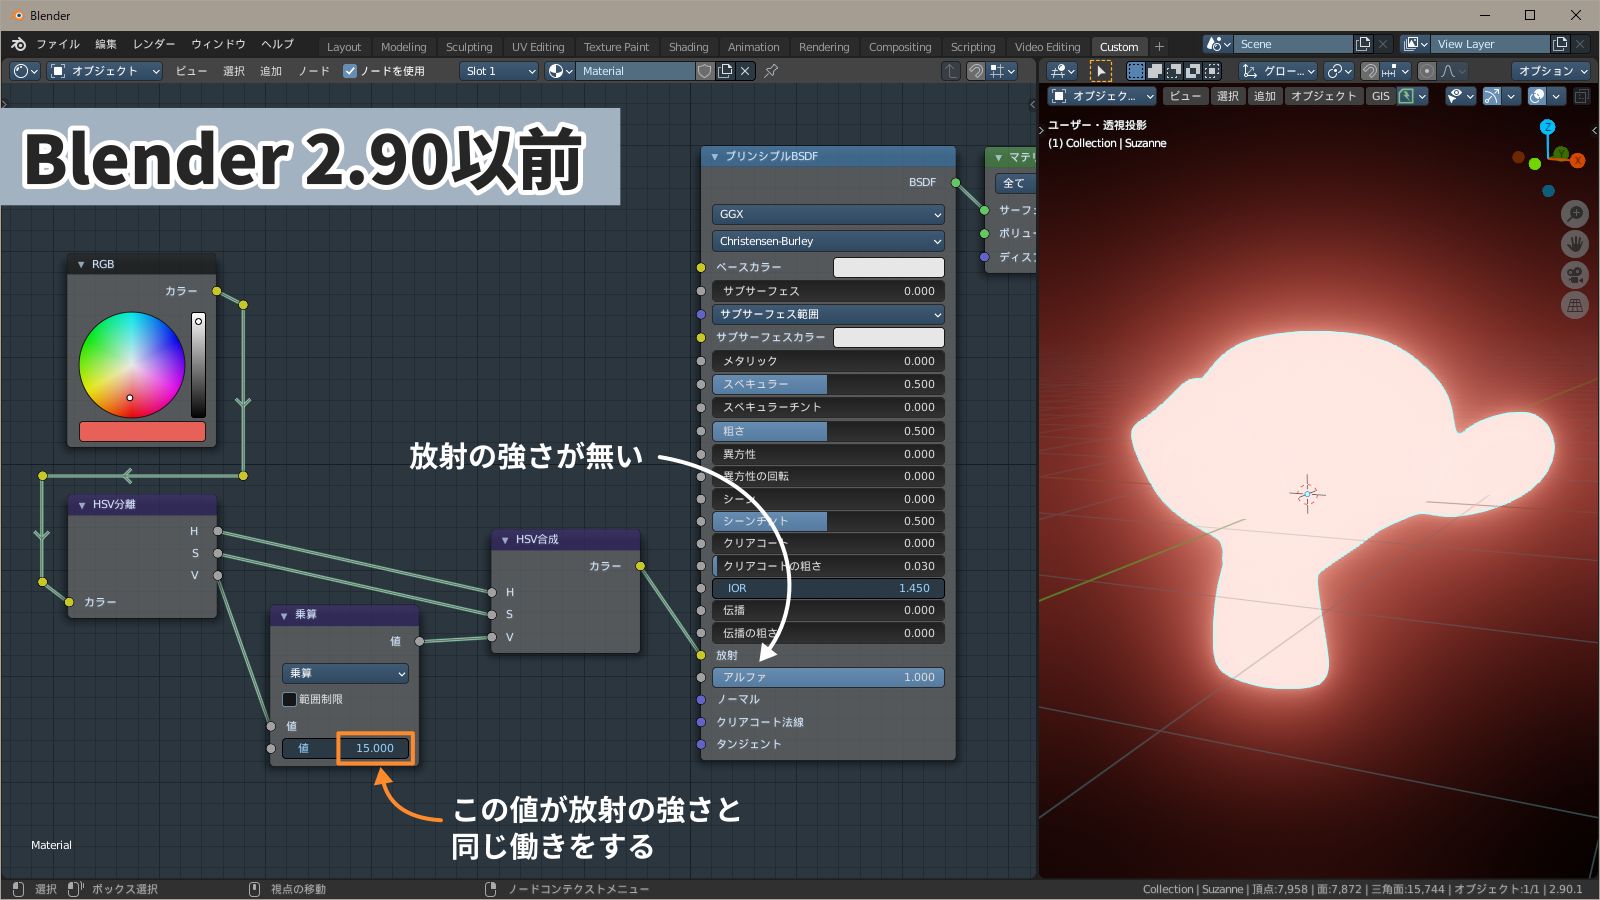Enable the '範囲制限' clamp checkbox

(290, 699)
